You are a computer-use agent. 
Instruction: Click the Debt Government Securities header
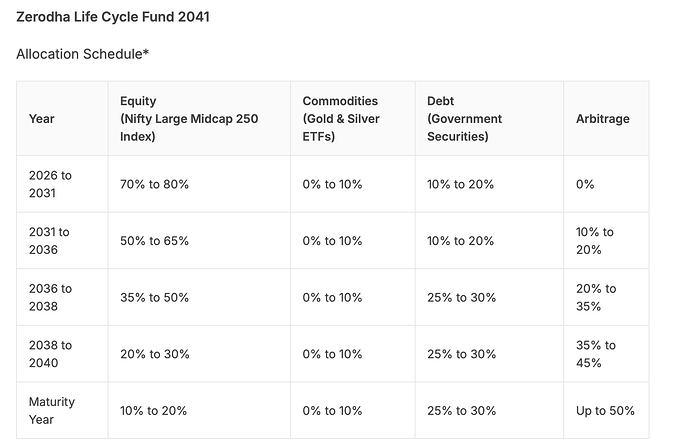(465, 119)
